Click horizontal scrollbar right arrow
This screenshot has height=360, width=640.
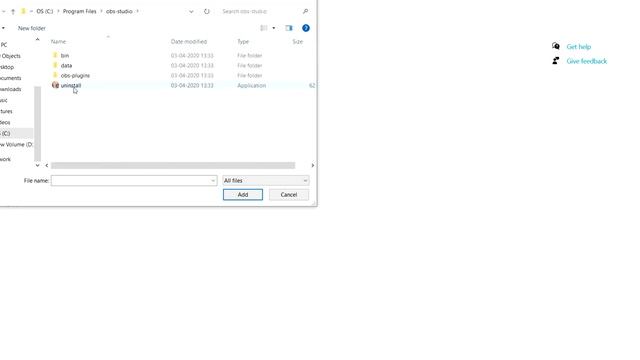click(313, 165)
